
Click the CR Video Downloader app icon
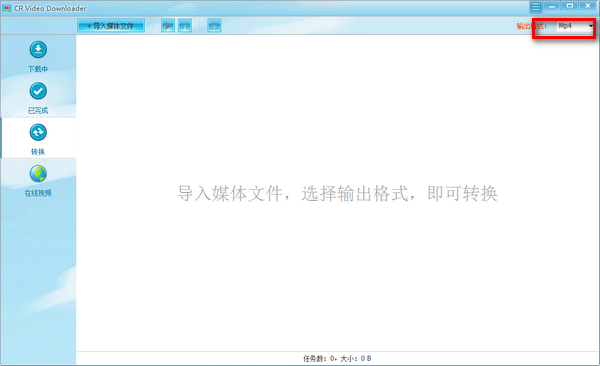[x=7, y=8]
